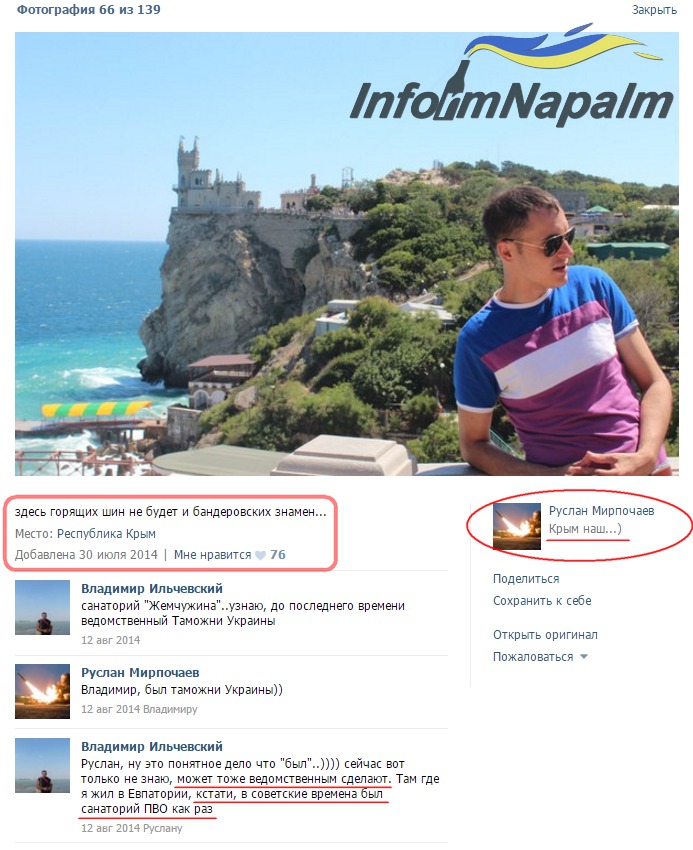Open Владимир Ильчевский name on last comment
Viewport: 693px width, 850px height.
[x=152, y=746]
